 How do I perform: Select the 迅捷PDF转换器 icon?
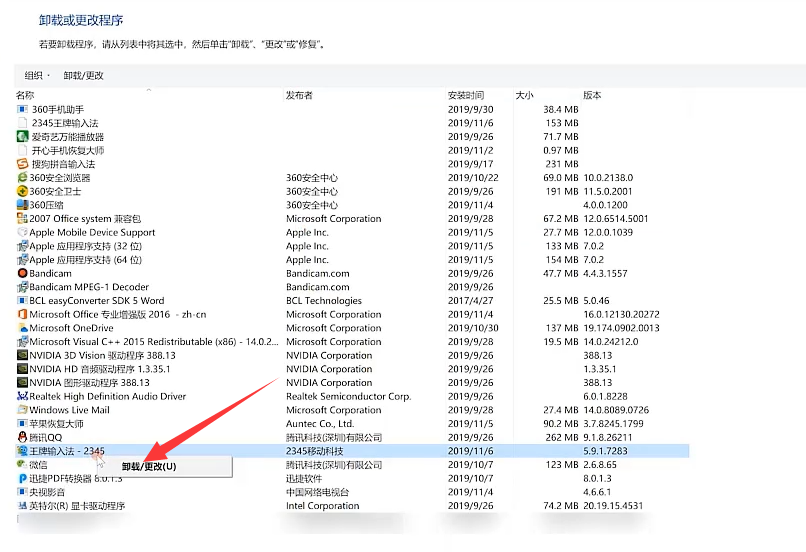coord(23,478)
